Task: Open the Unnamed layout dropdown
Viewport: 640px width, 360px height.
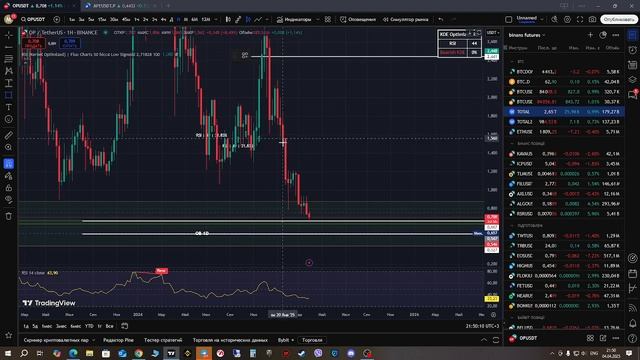Action: (530, 19)
